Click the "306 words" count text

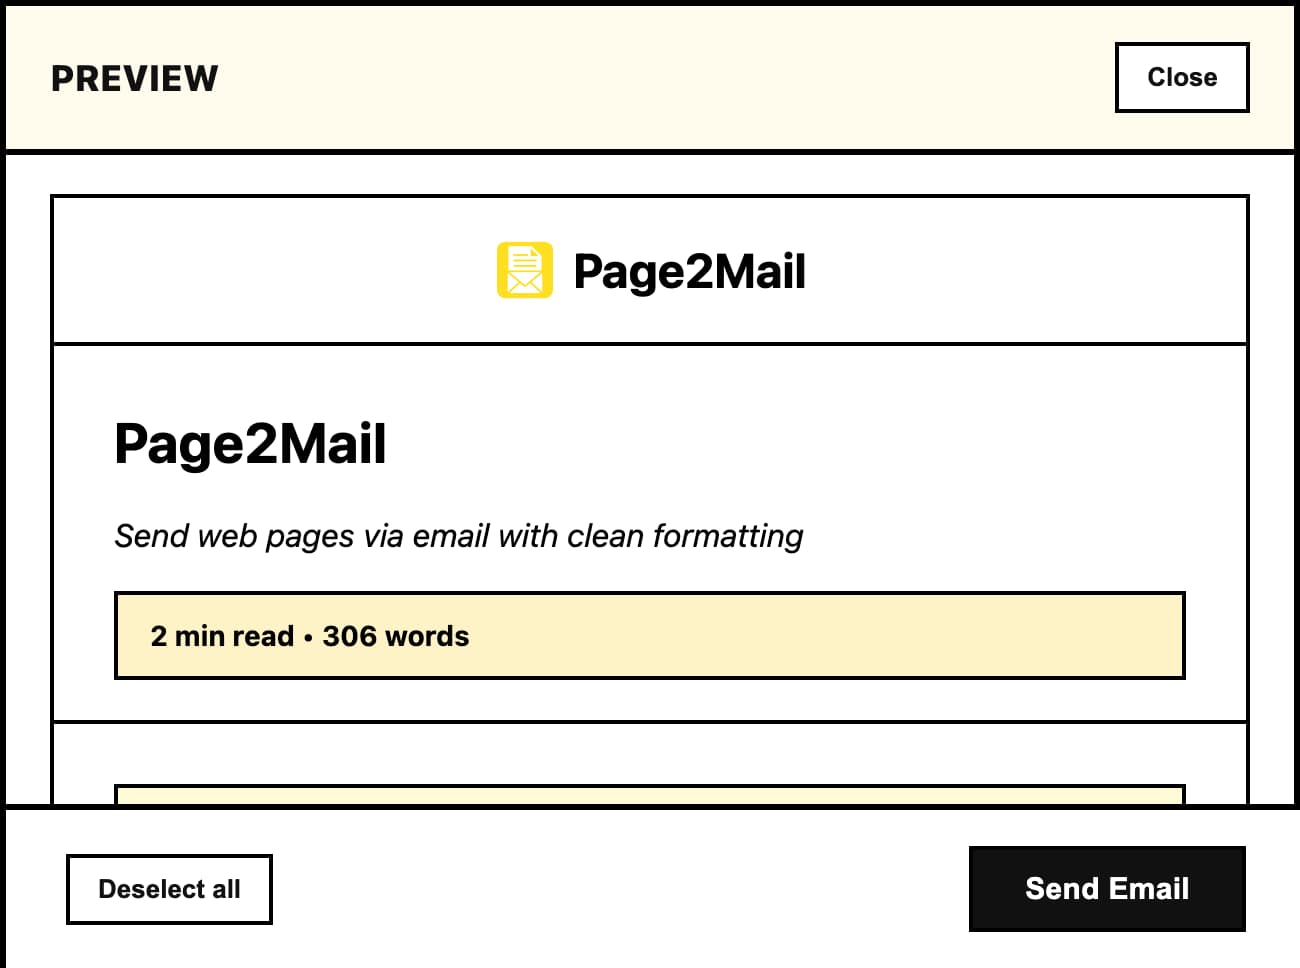(x=396, y=636)
